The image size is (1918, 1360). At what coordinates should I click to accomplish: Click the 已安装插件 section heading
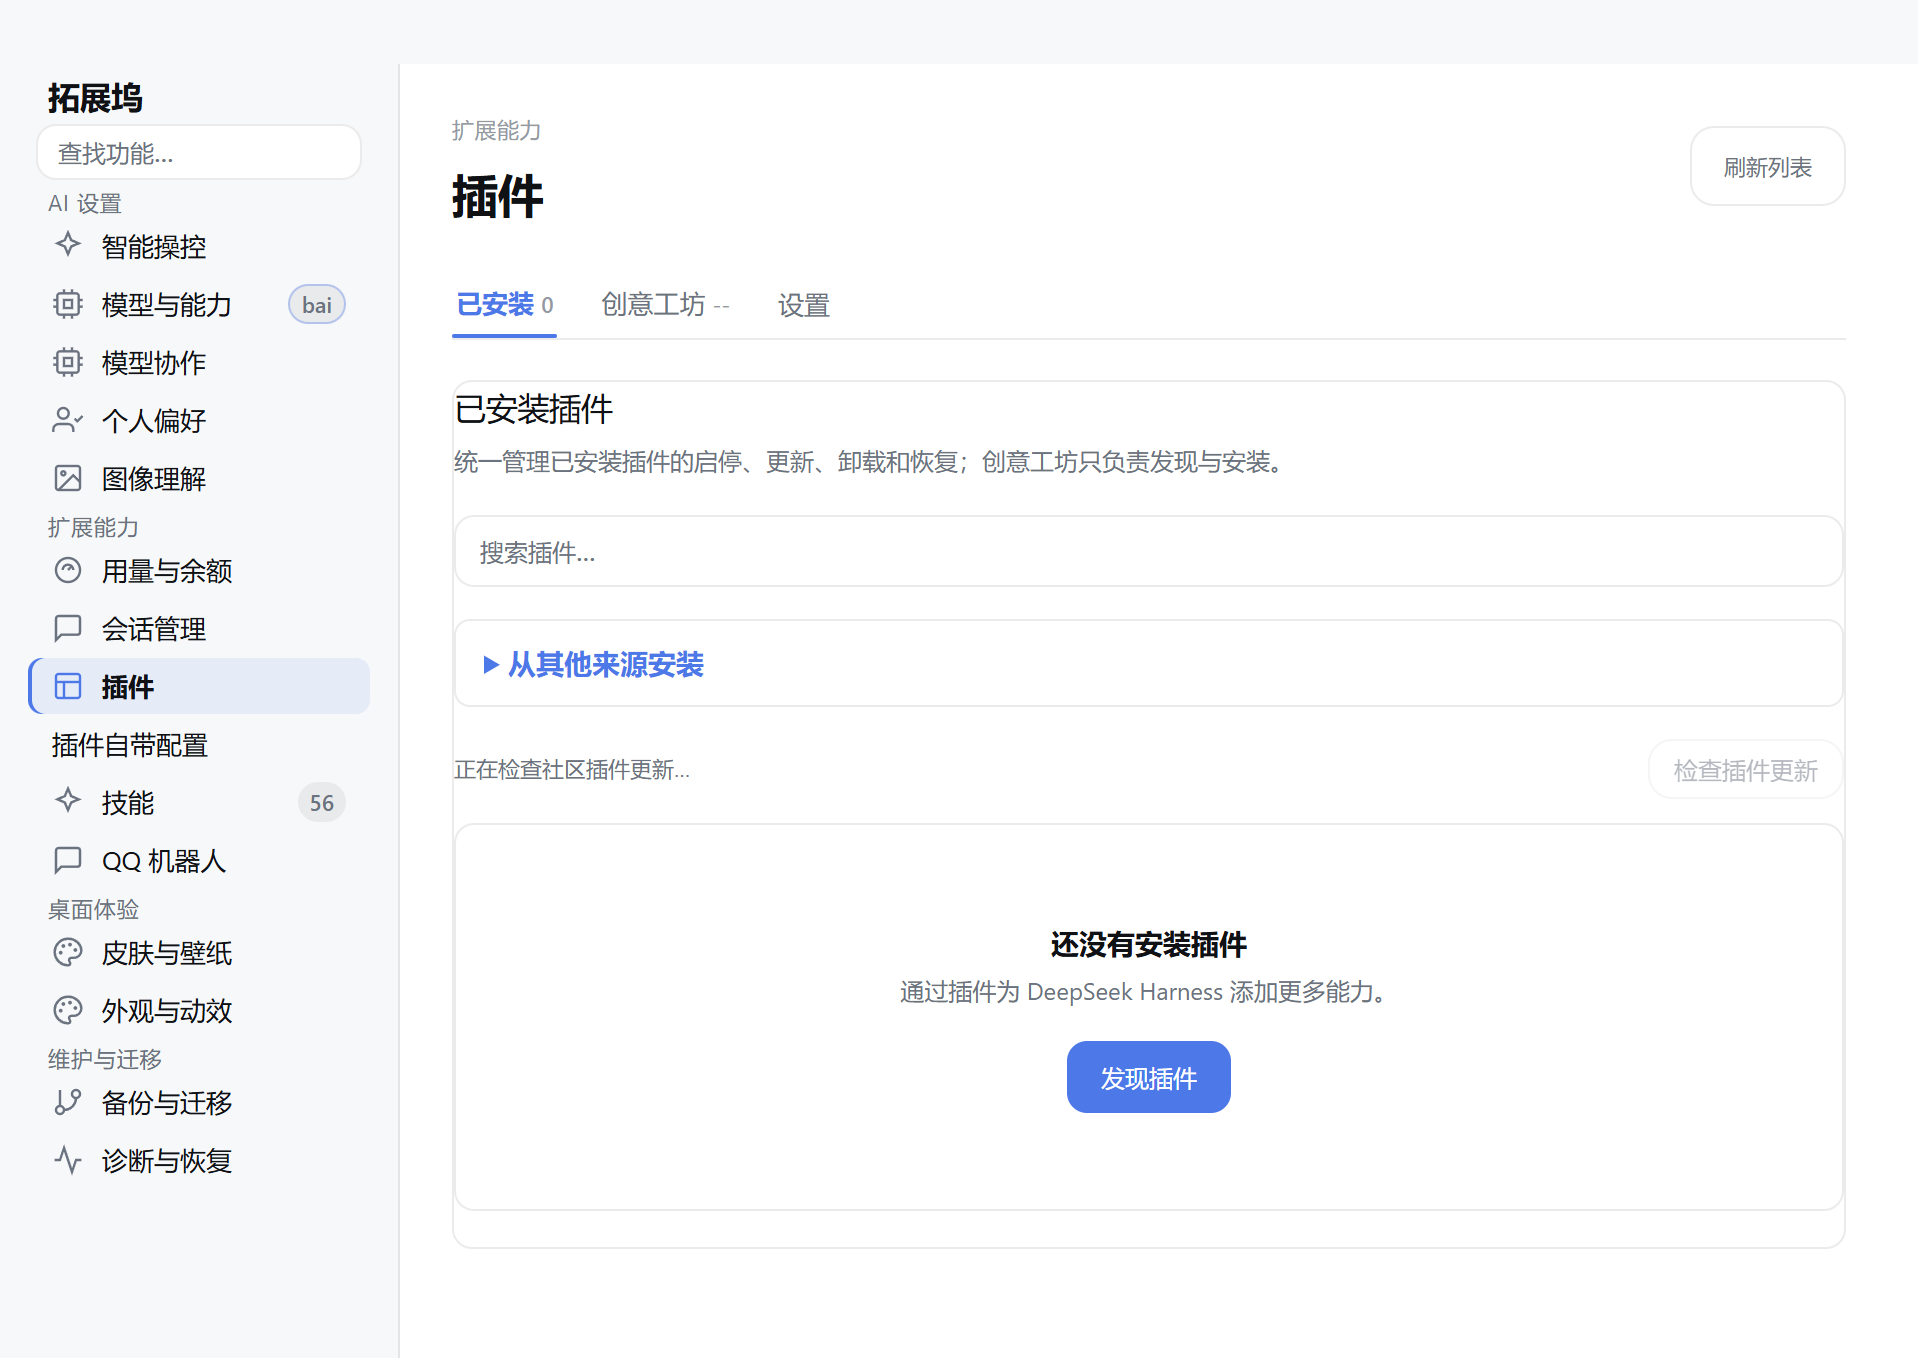[533, 409]
